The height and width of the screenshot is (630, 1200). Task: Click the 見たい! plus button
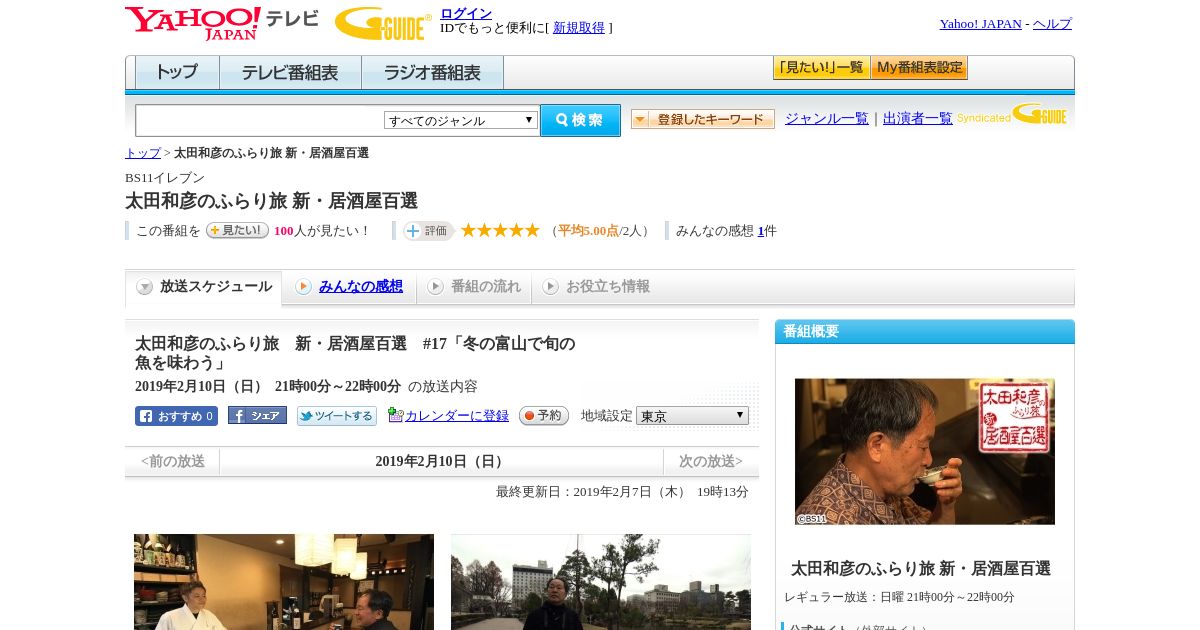click(x=237, y=230)
